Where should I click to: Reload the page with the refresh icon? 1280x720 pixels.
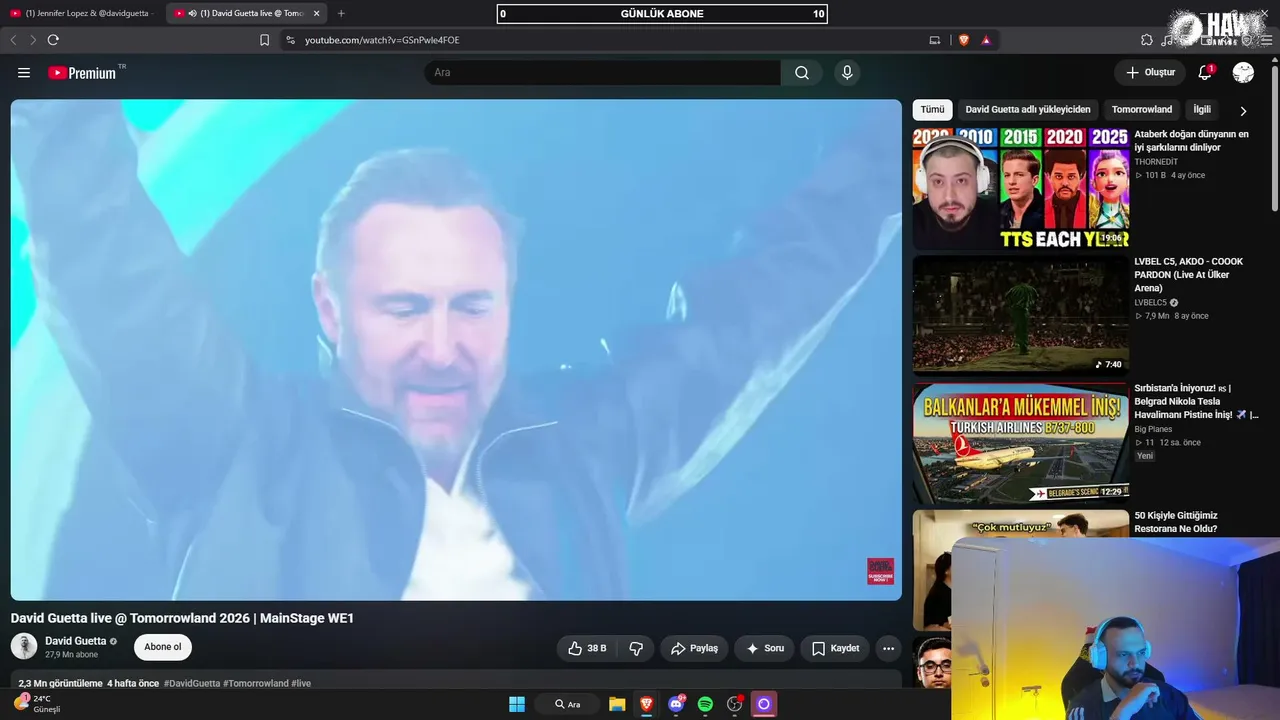53,40
